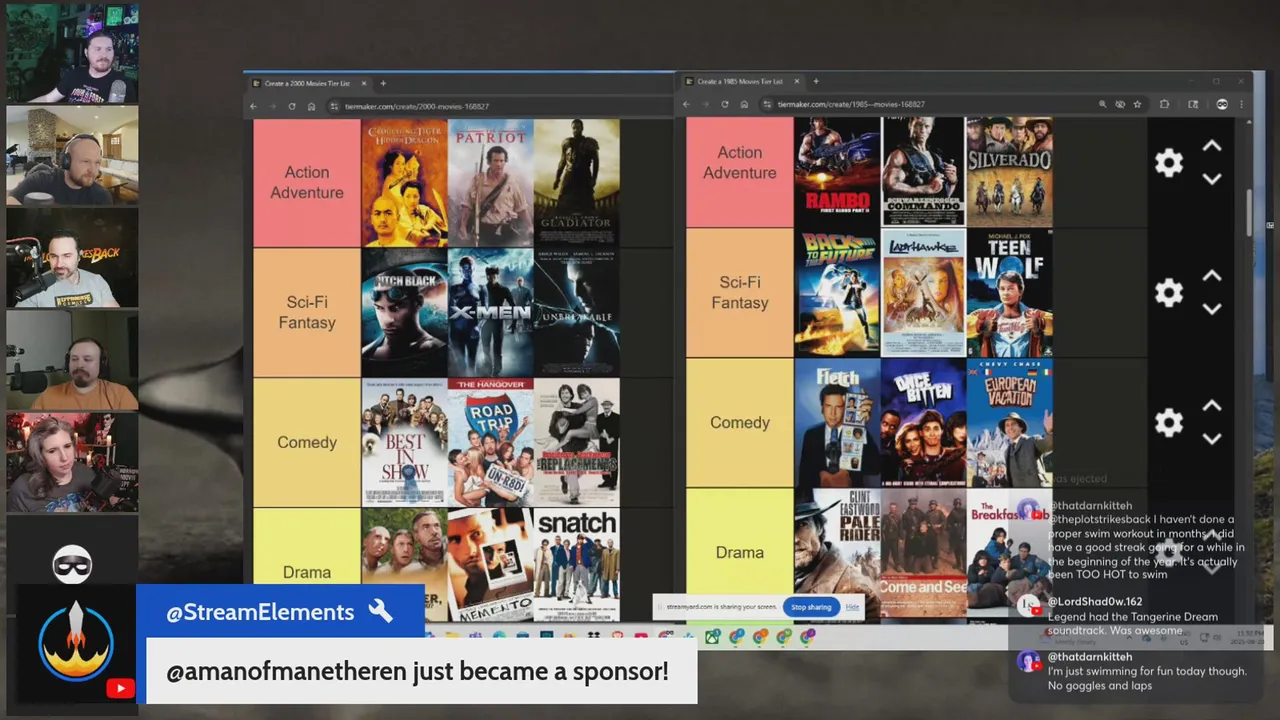Select the Gladiator movie poster

coord(576,183)
